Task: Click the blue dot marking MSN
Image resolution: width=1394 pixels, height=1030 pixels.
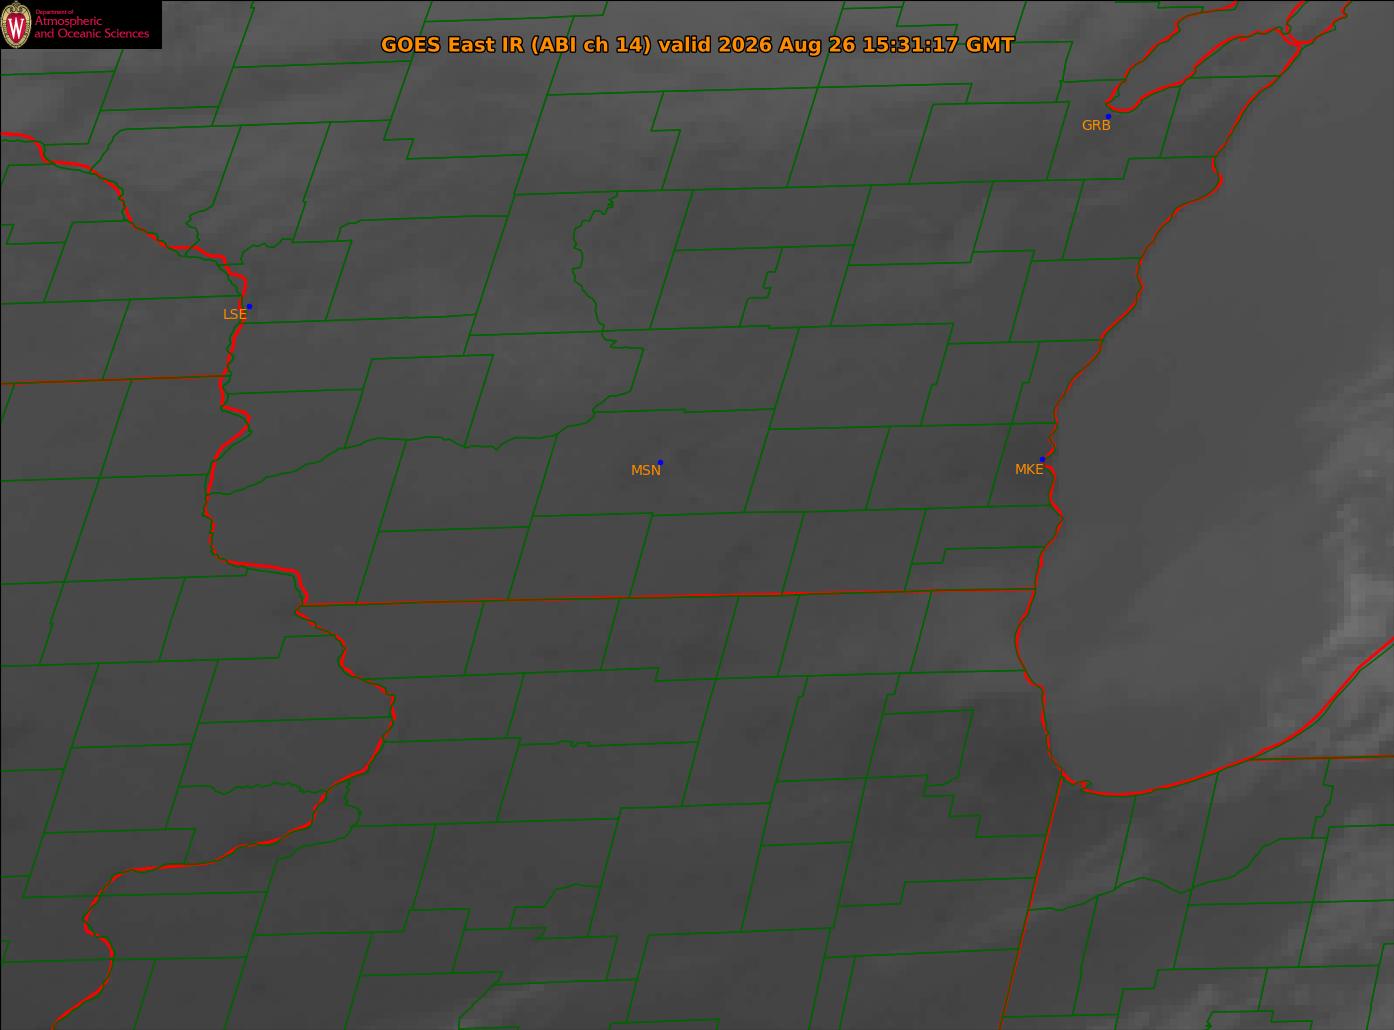Action: (x=660, y=462)
